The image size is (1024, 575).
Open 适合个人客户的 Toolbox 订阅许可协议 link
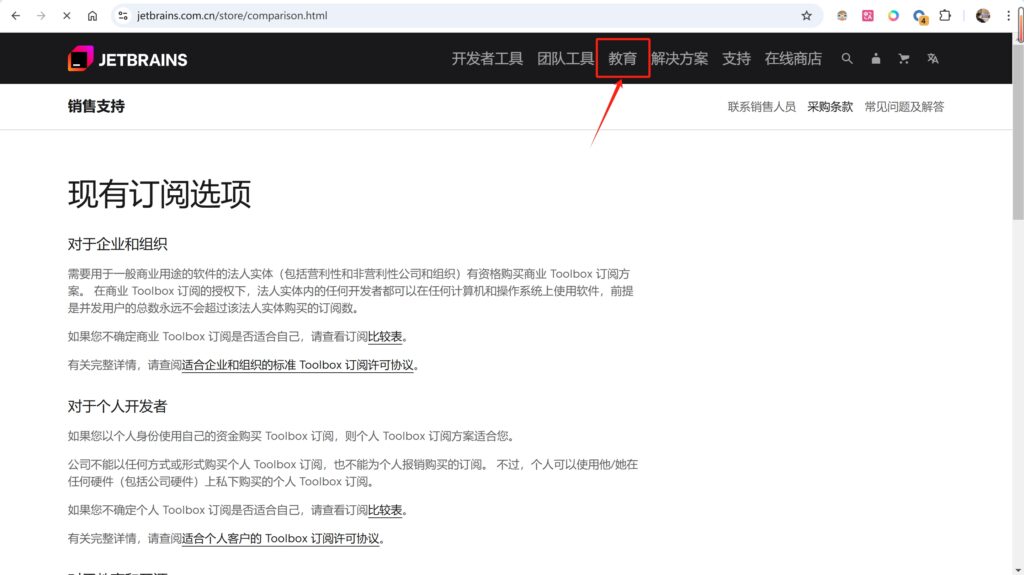pyautogui.click(x=280, y=538)
